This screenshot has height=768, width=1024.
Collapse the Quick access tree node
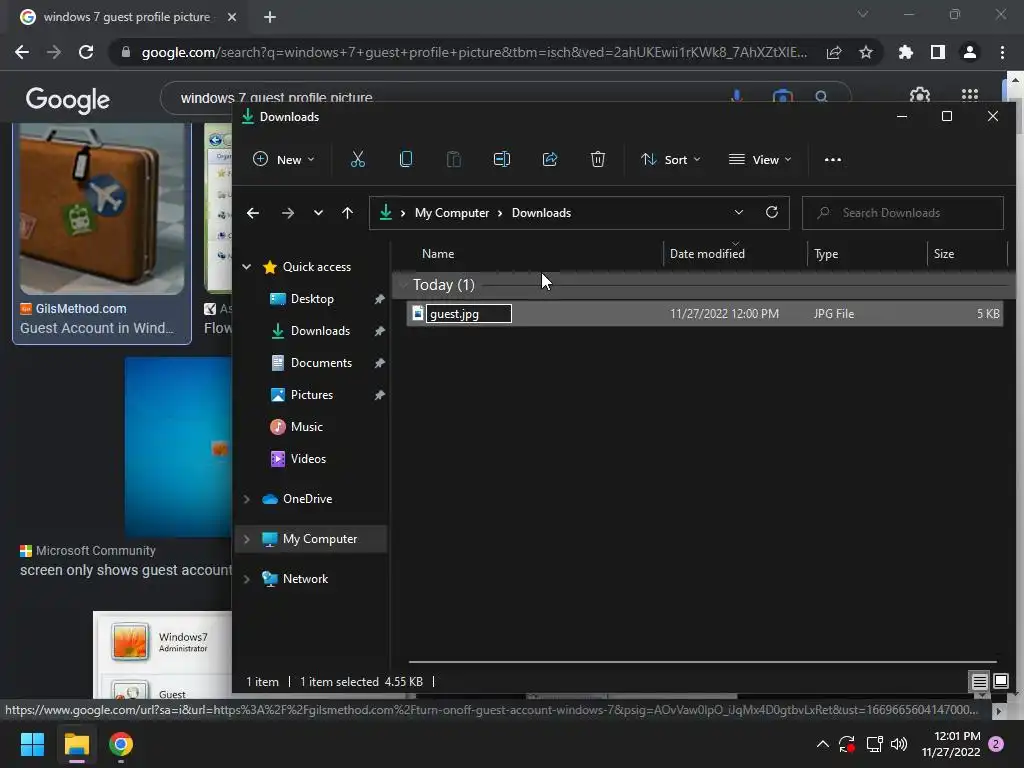pyautogui.click(x=247, y=266)
